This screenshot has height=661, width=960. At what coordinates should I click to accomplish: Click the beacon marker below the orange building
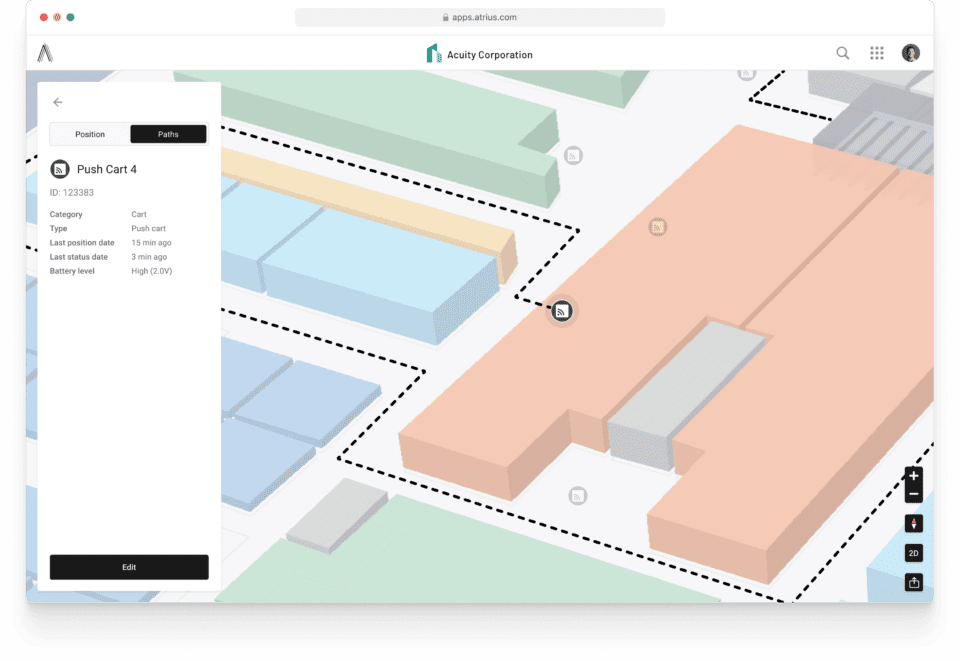tap(577, 495)
